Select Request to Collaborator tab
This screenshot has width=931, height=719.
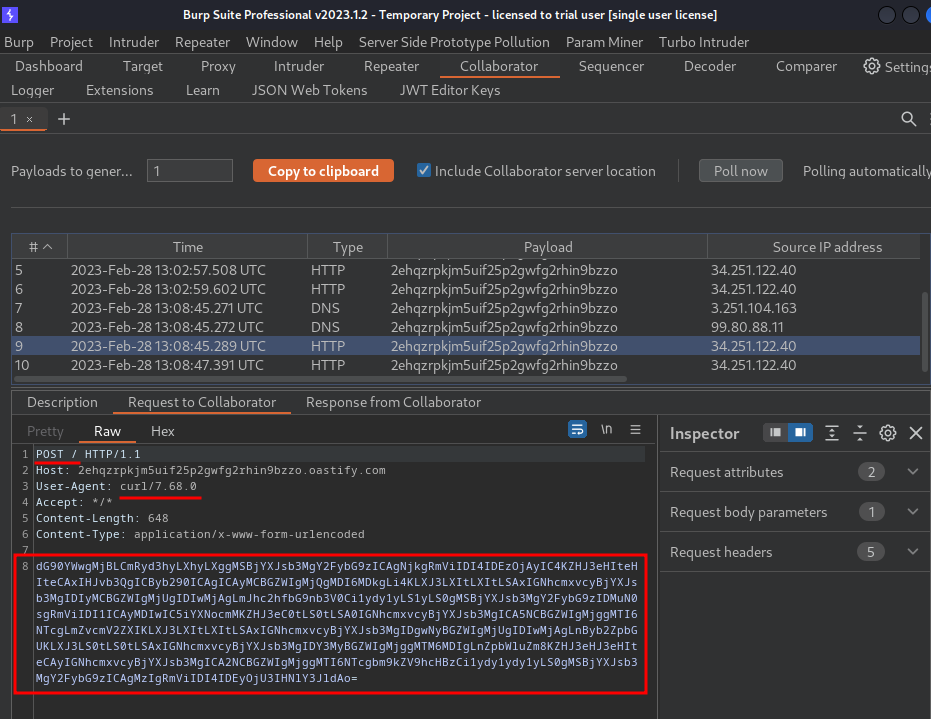click(x=202, y=402)
